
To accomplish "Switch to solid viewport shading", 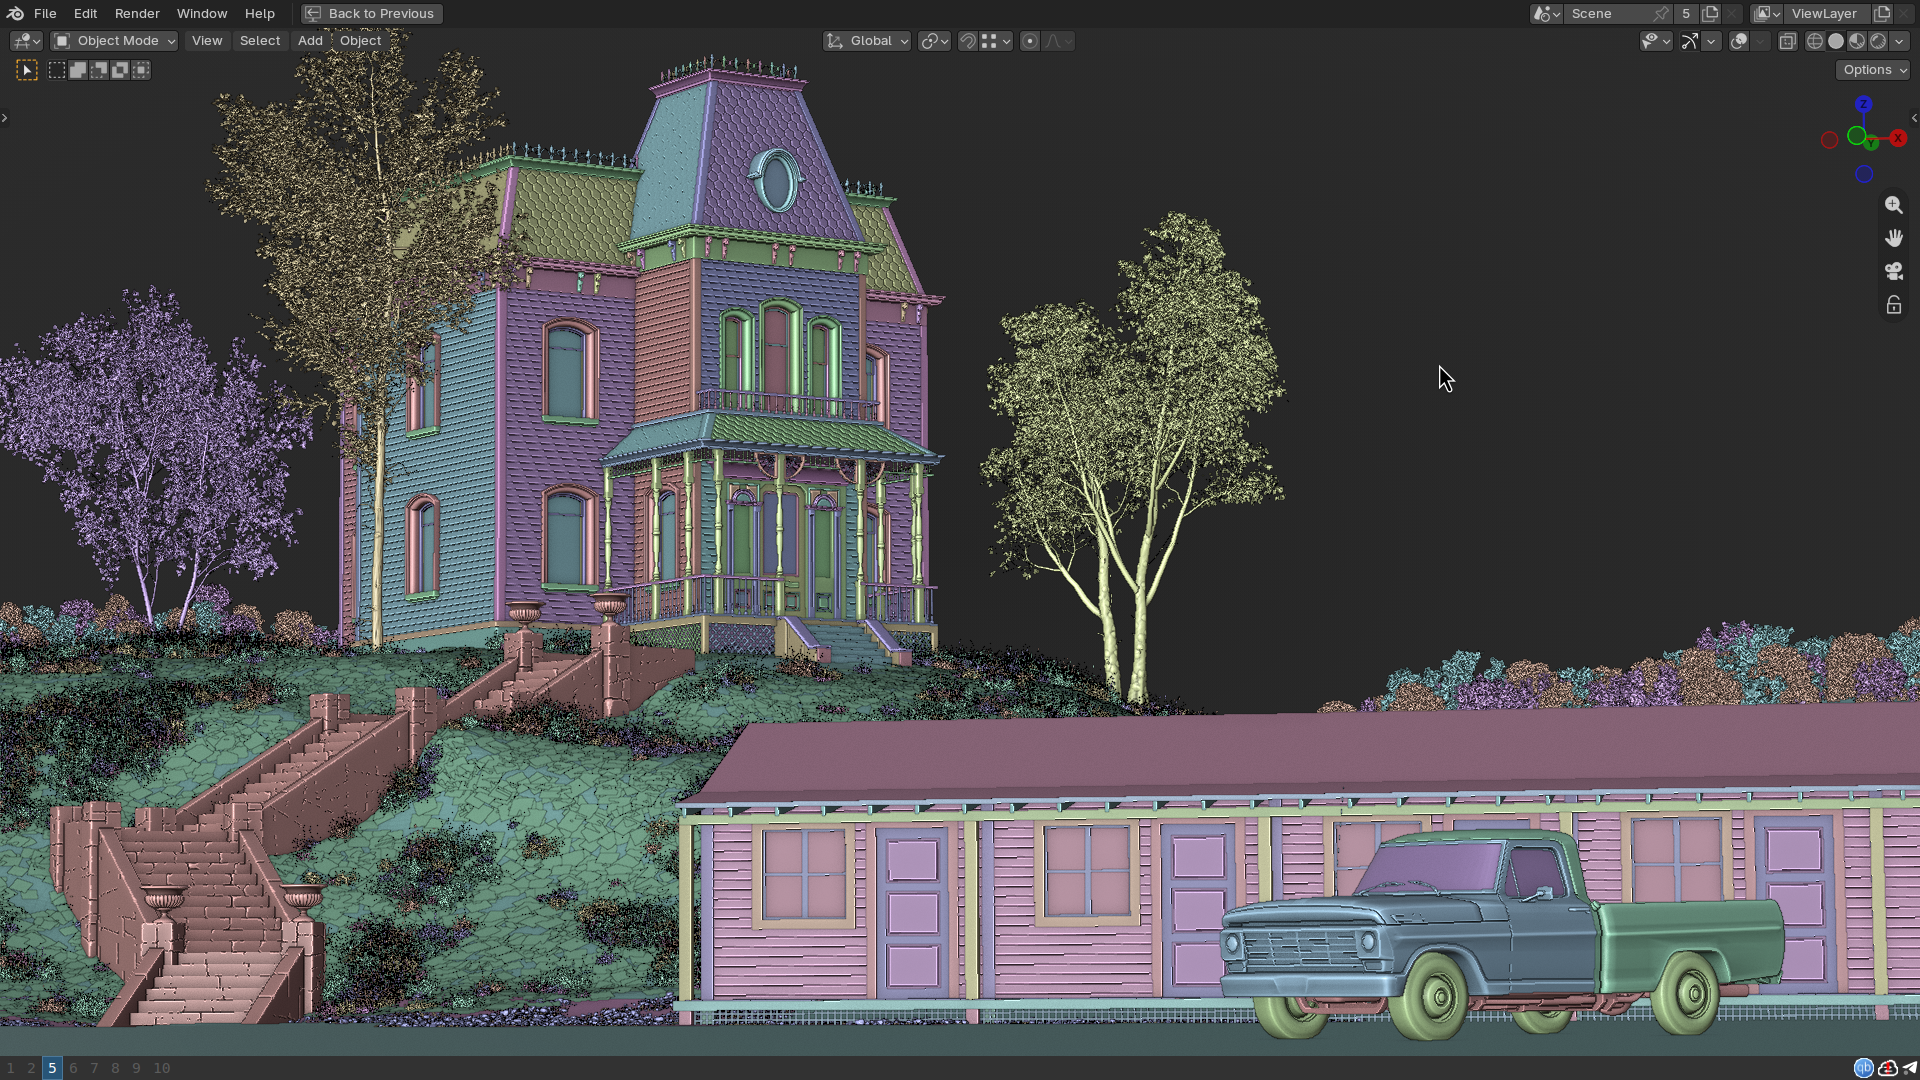I will click(1836, 41).
